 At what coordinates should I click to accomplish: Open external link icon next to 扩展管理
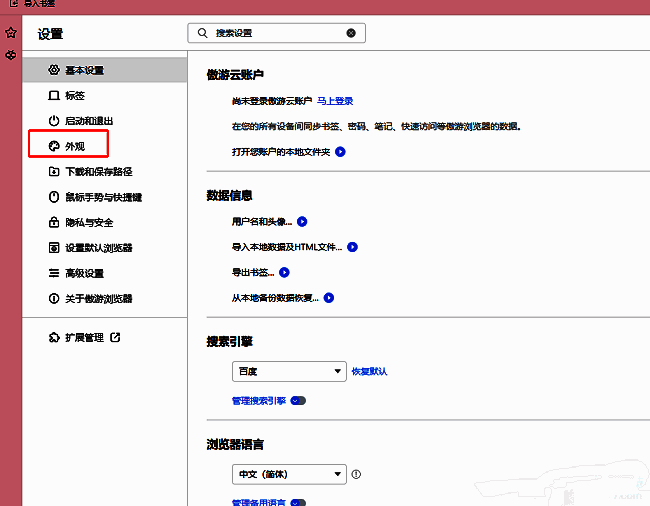click(x=115, y=337)
